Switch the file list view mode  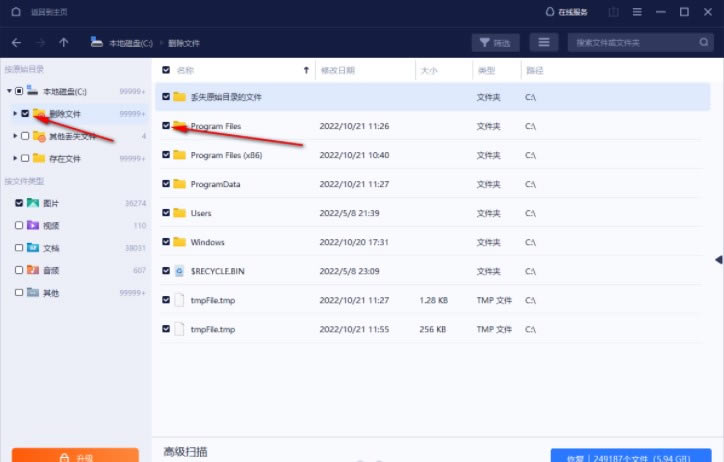(x=544, y=42)
